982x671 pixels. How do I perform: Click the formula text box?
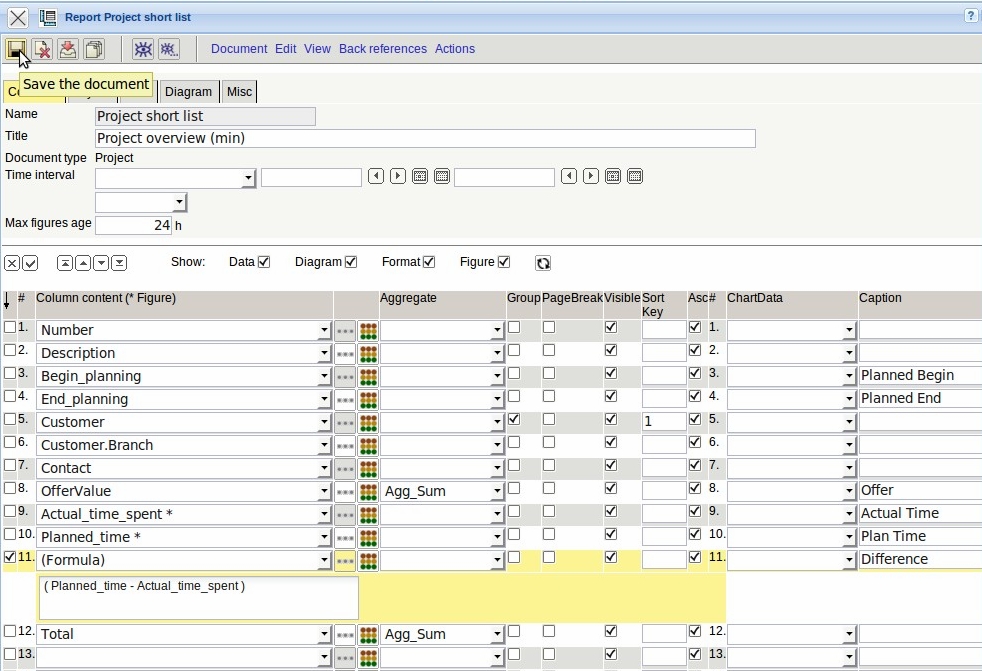click(198, 597)
